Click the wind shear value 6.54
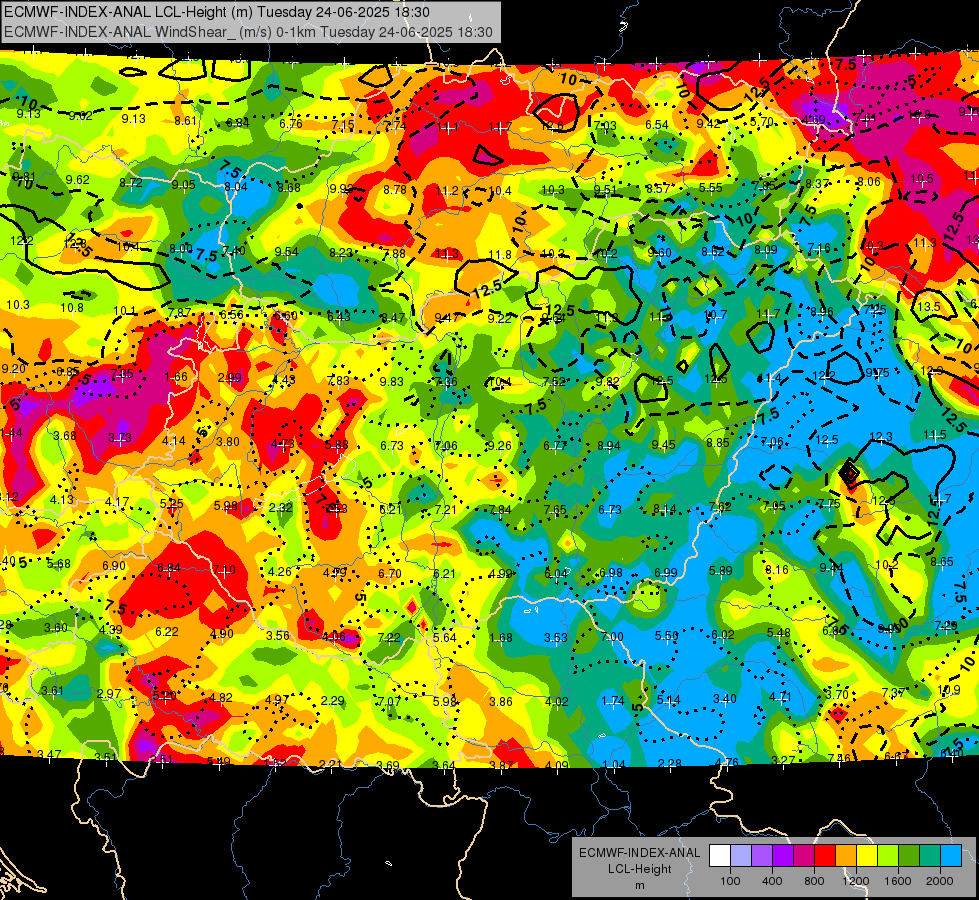The image size is (979, 900). pos(657,125)
